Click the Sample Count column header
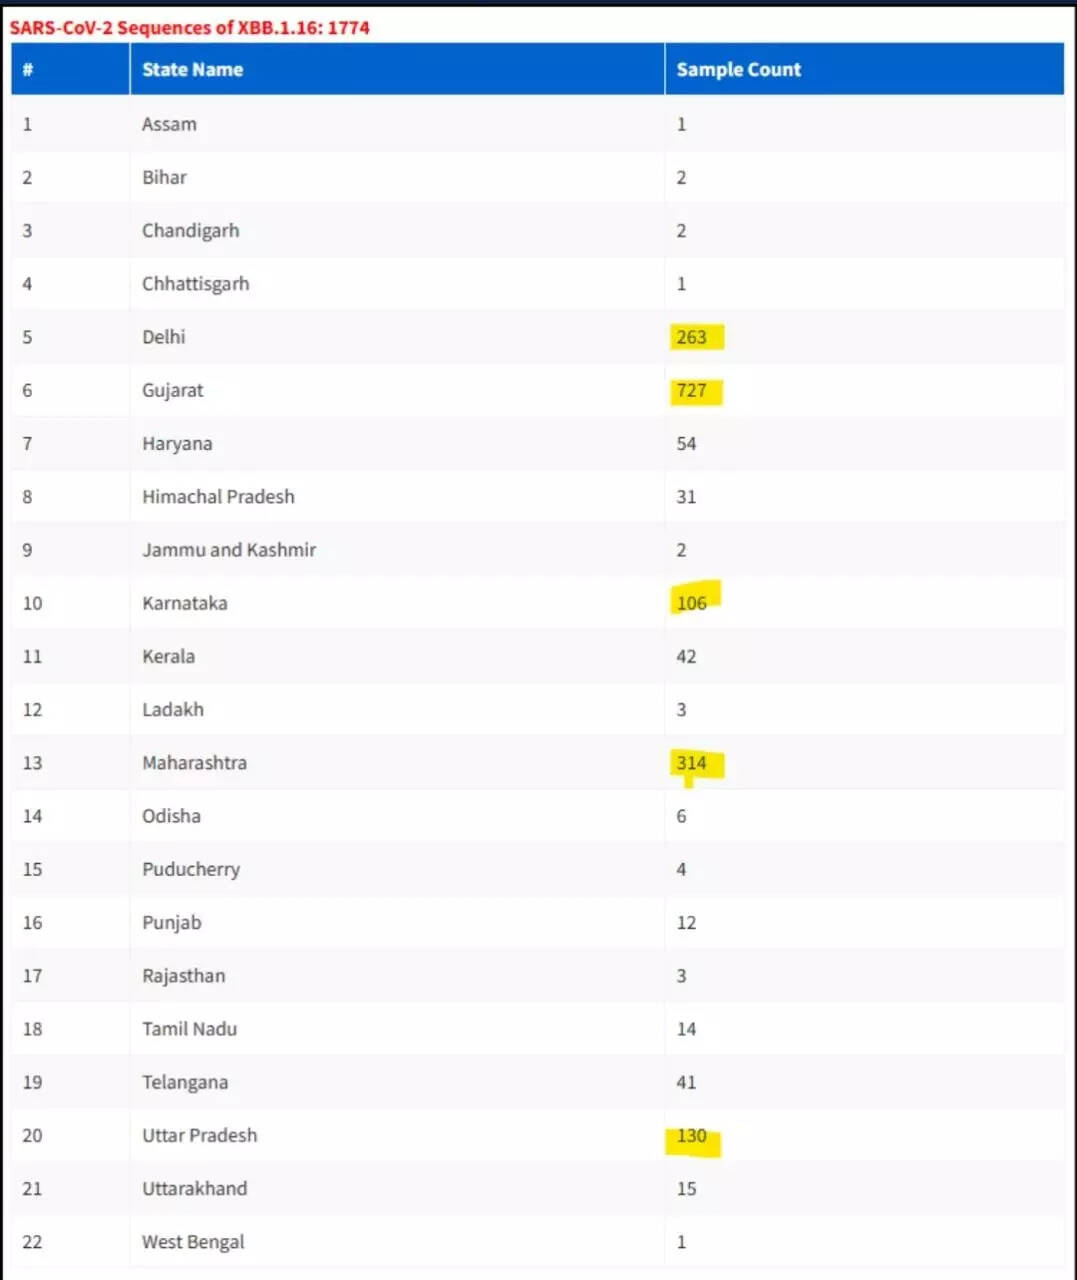Image resolution: width=1077 pixels, height=1280 pixels. point(738,70)
